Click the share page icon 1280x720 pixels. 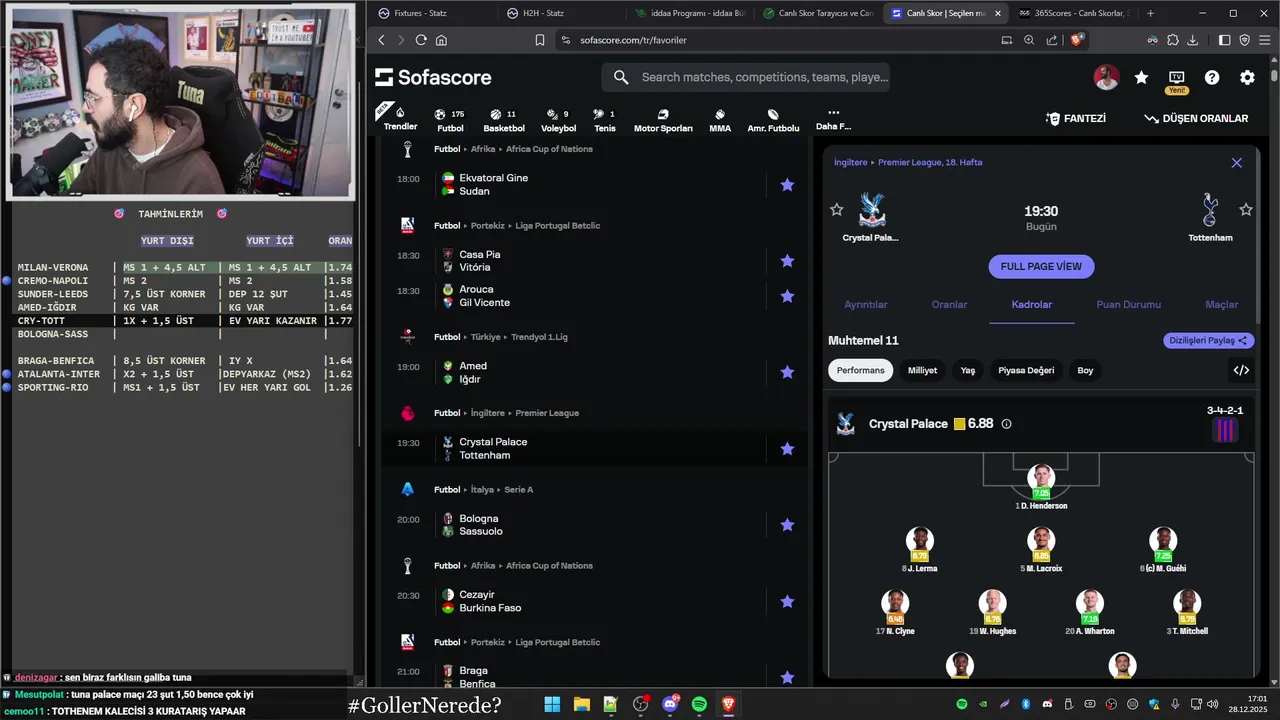coord(1052,40)
